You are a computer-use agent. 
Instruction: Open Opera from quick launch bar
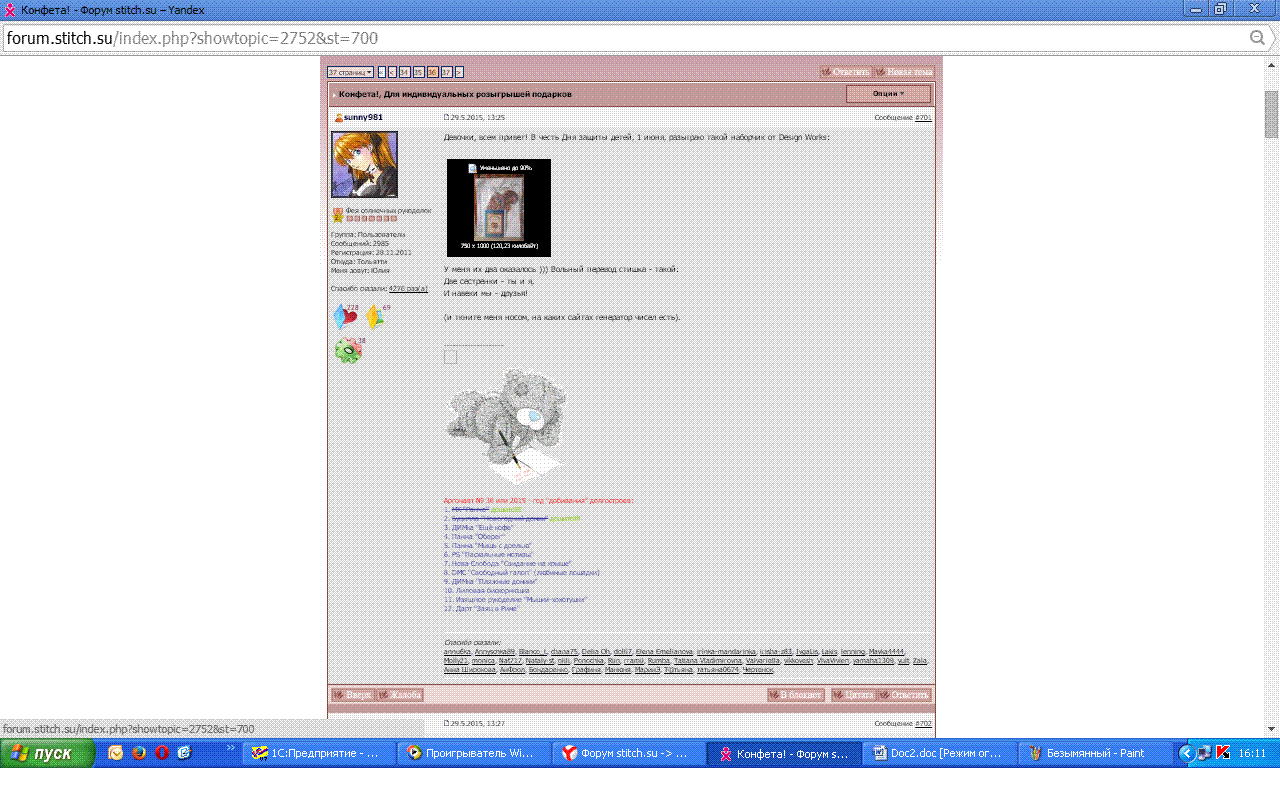coord(161,753)
